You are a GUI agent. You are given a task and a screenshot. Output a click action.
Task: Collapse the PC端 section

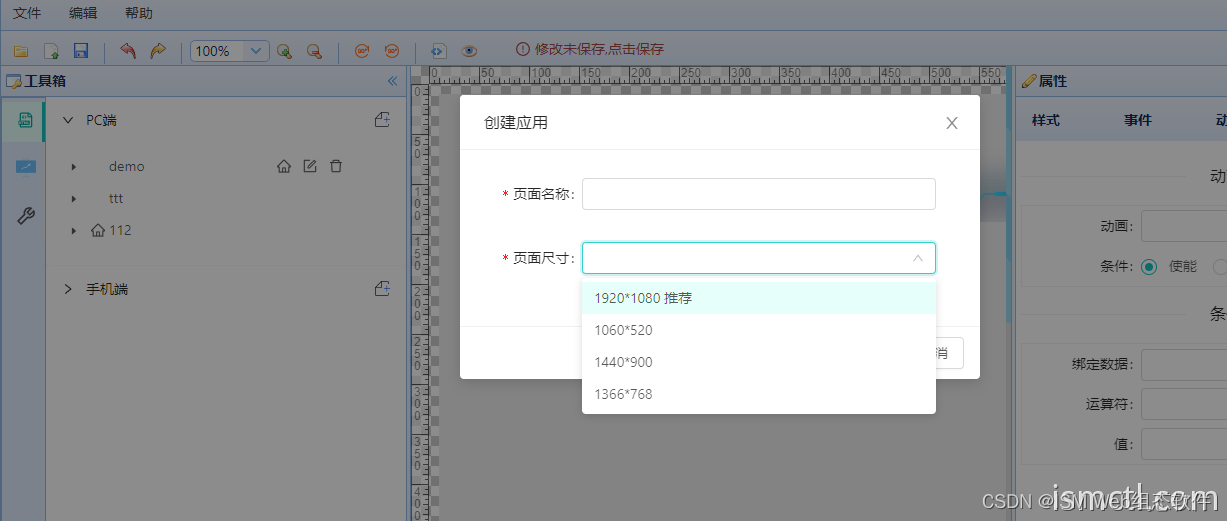click(68, 120)
